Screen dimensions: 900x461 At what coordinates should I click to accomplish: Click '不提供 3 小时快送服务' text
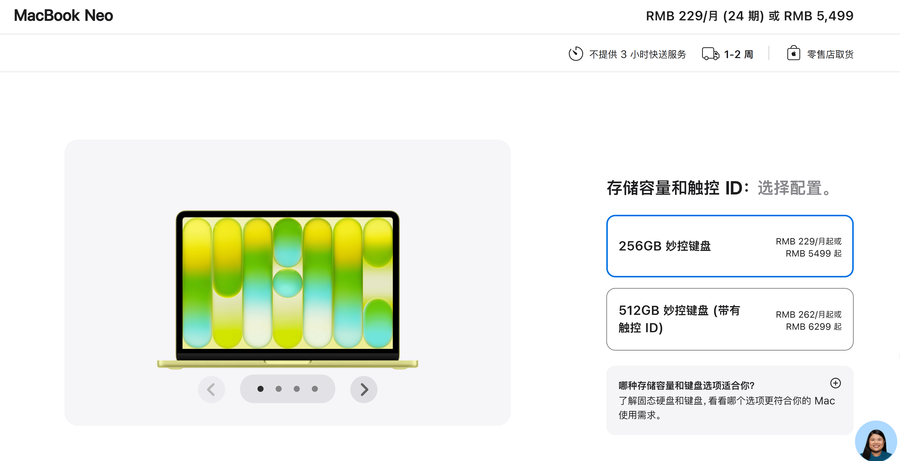[638, 55]
